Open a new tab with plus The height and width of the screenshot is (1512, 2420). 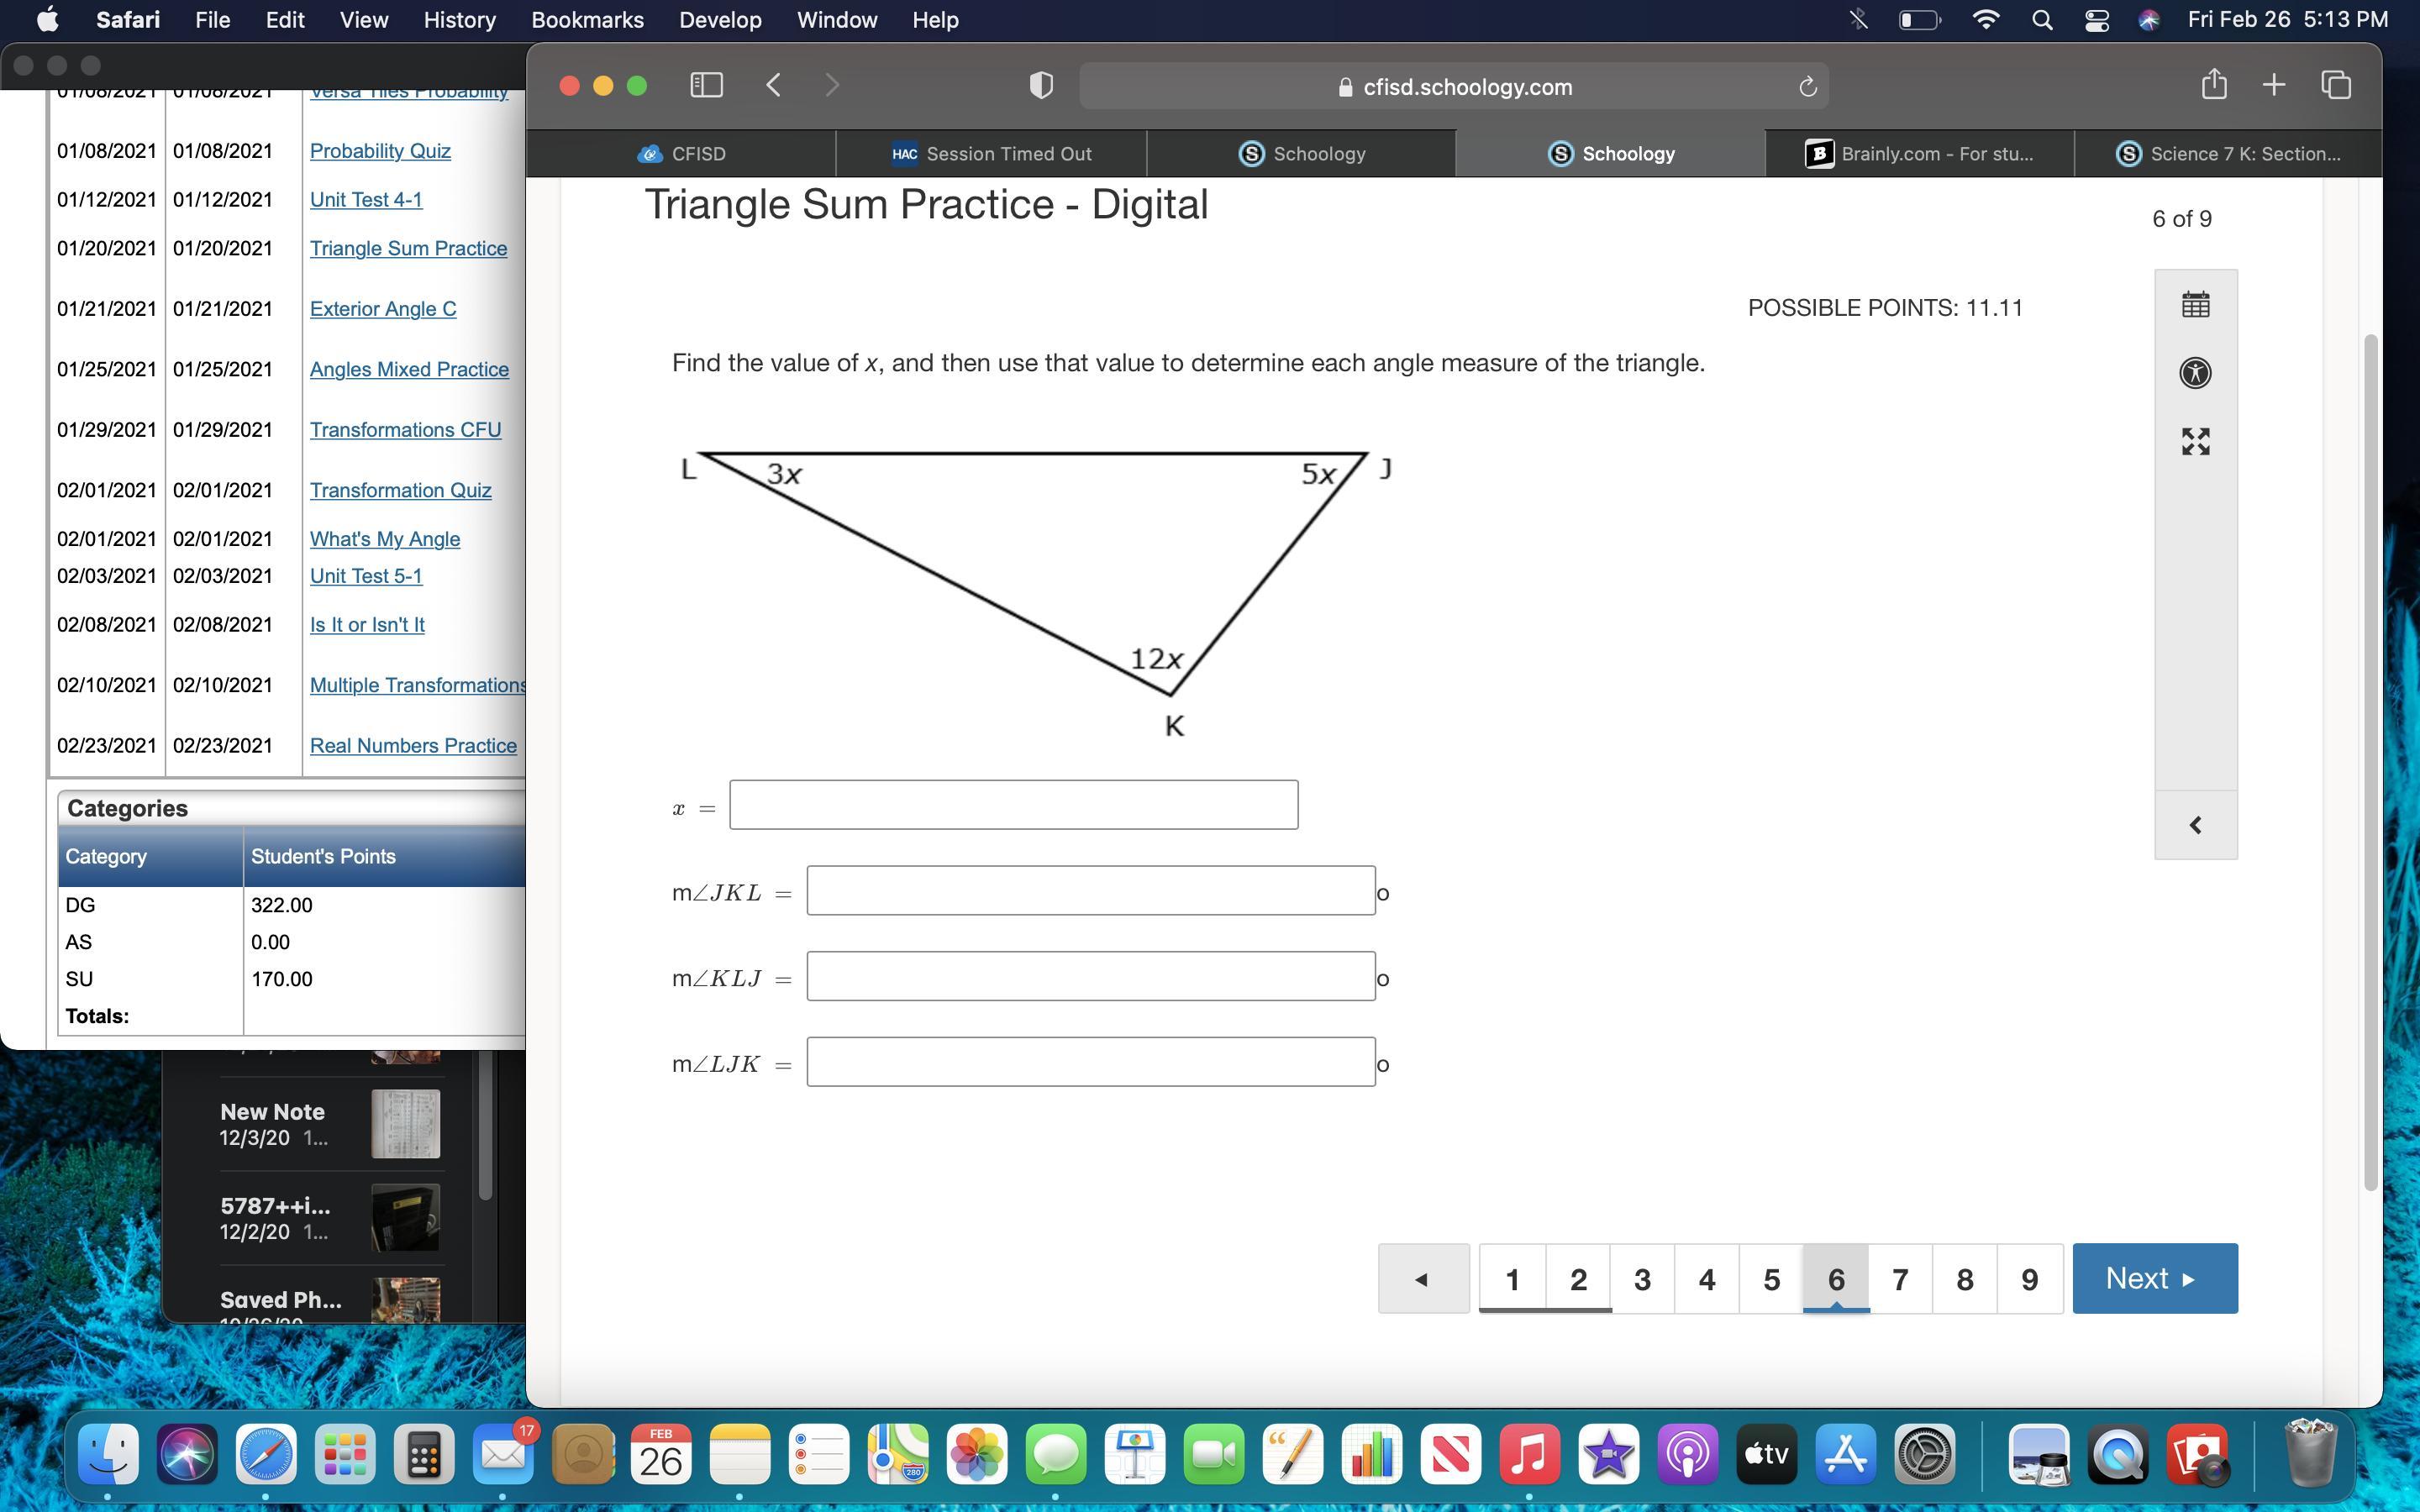[x=2273, y=85]
